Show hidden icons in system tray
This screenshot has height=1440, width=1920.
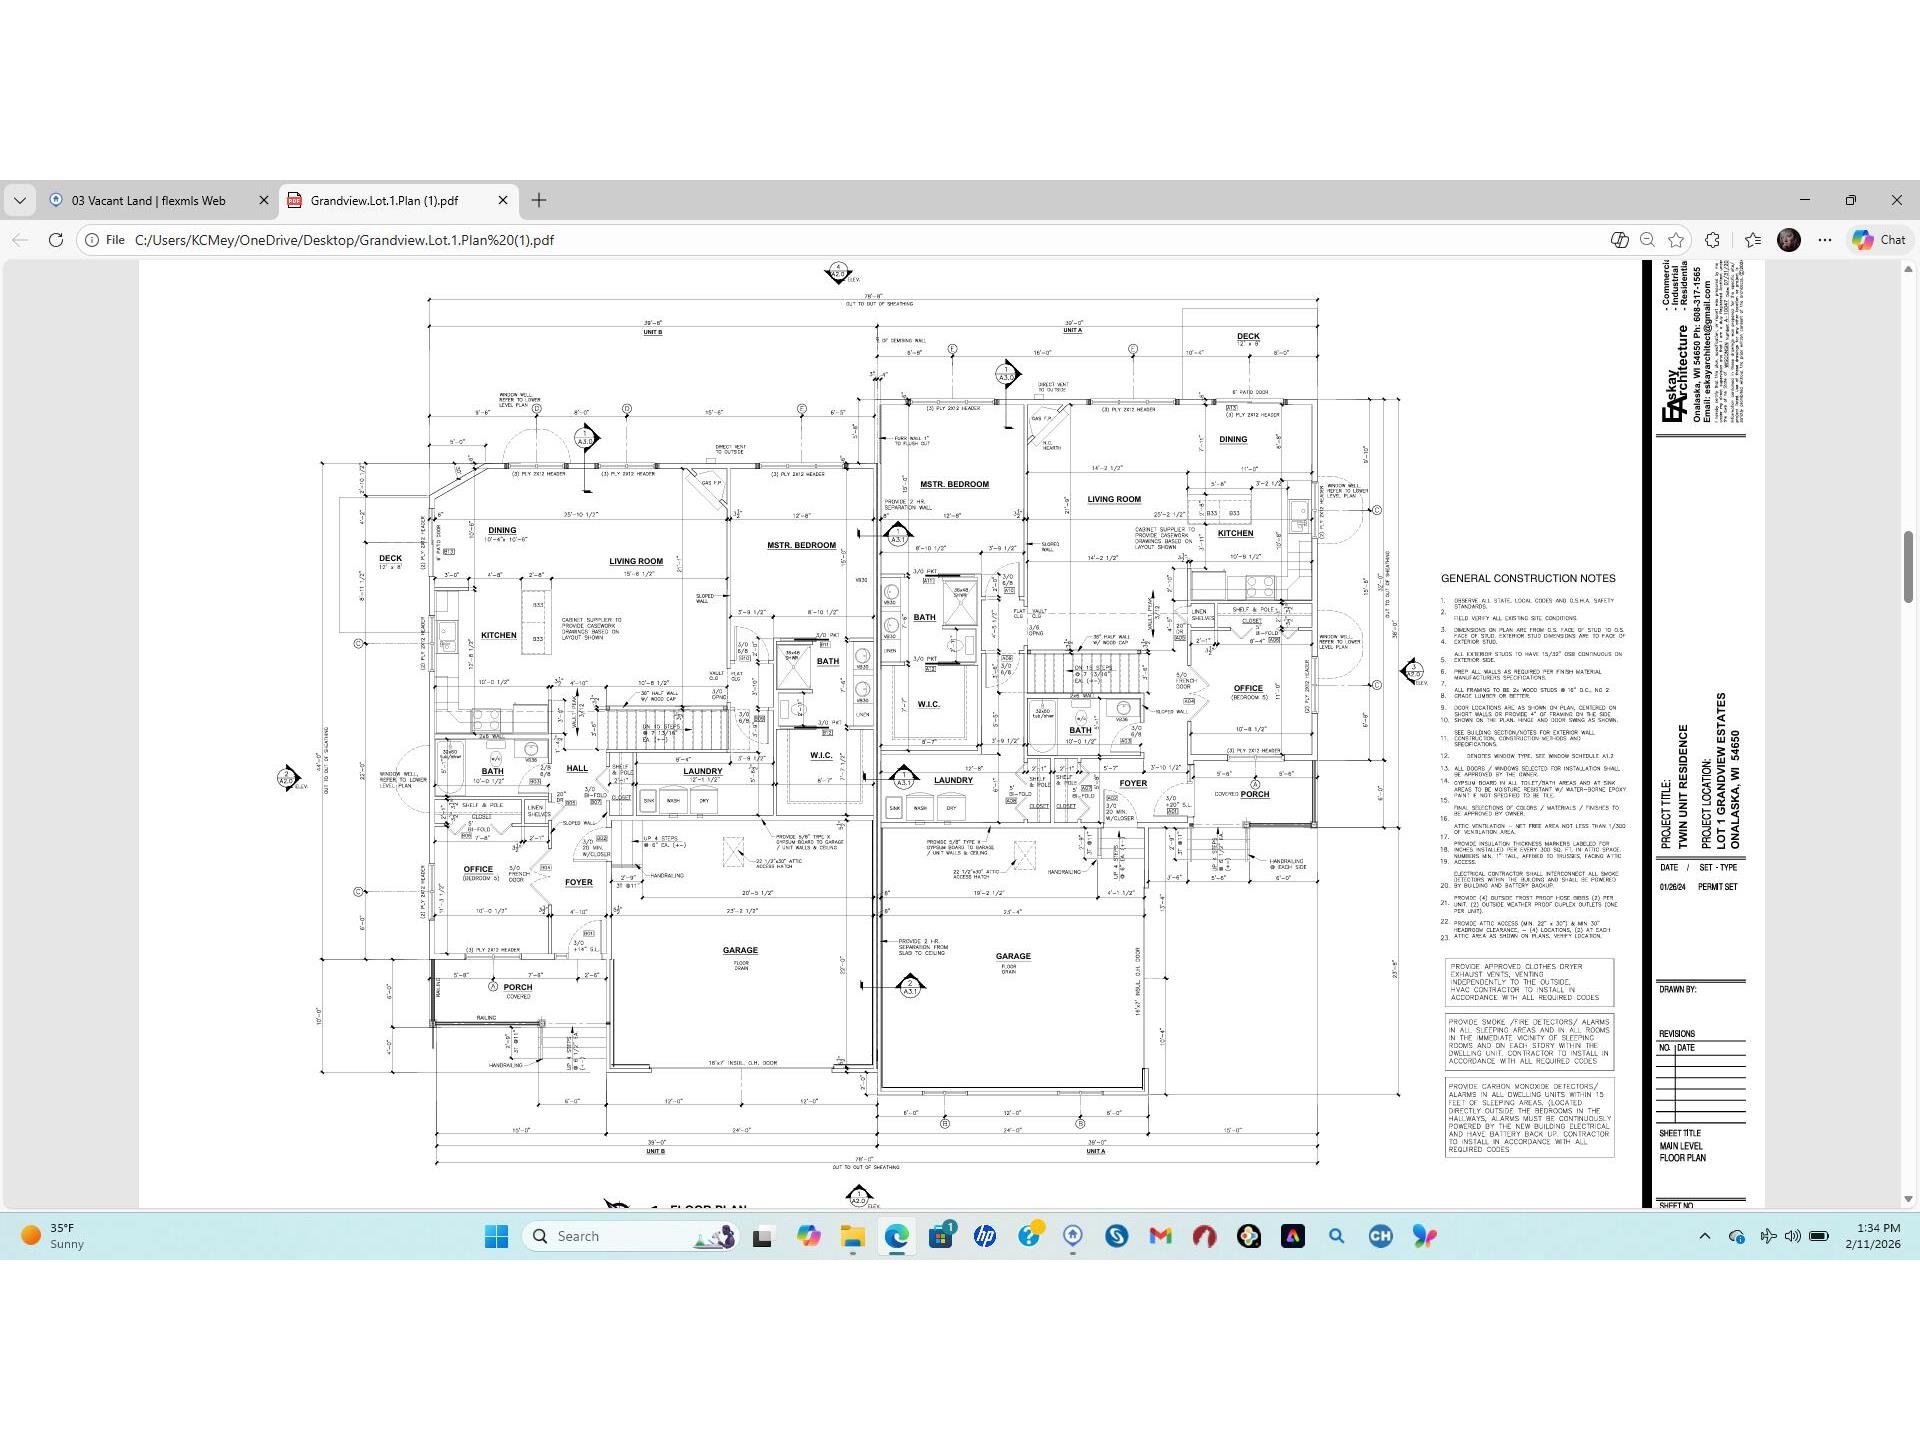point(1704,1236)
